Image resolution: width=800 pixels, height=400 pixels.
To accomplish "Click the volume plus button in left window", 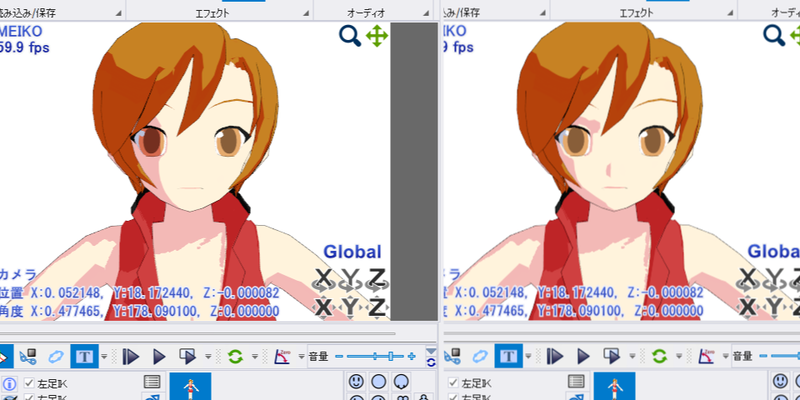I will pyautogui.click(x=412, y=356).
